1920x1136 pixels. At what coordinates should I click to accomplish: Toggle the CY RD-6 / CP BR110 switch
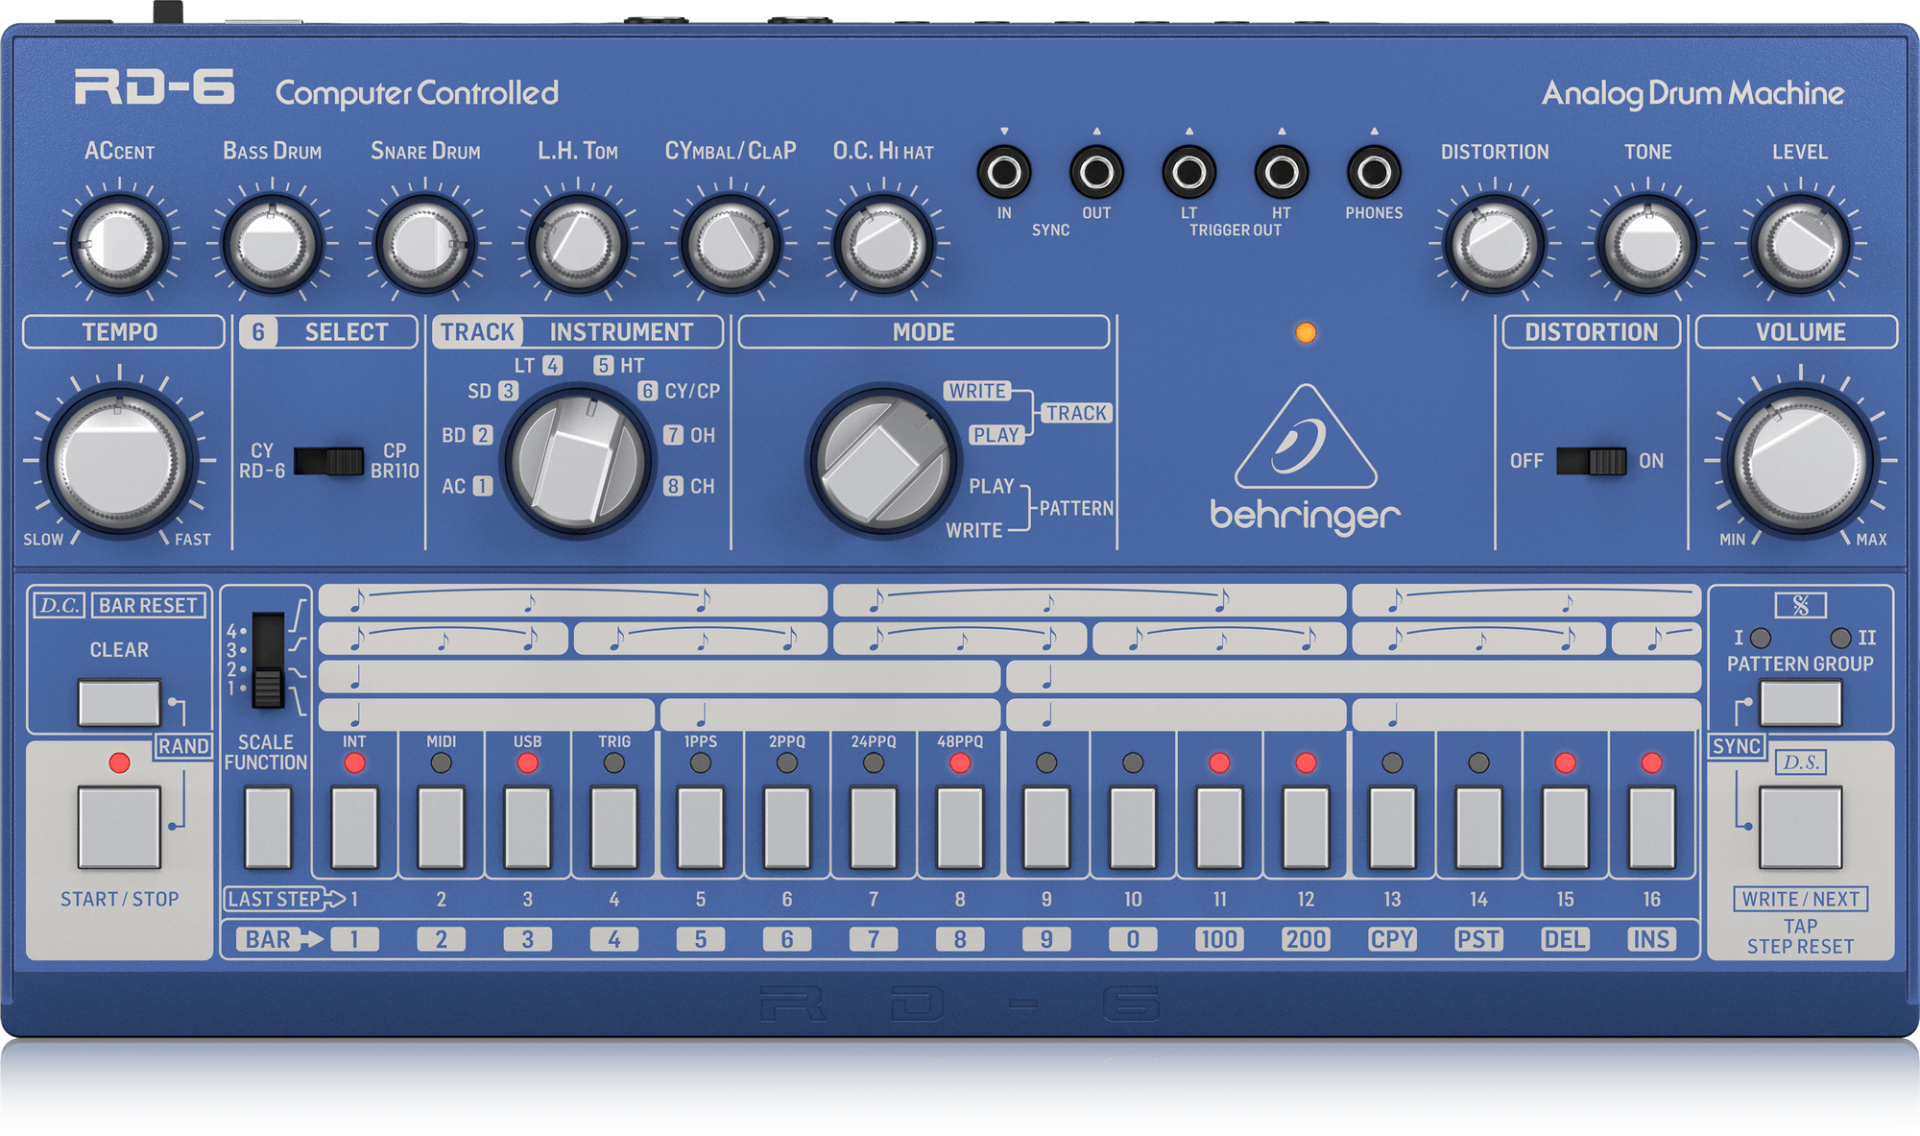pos(329,461)
